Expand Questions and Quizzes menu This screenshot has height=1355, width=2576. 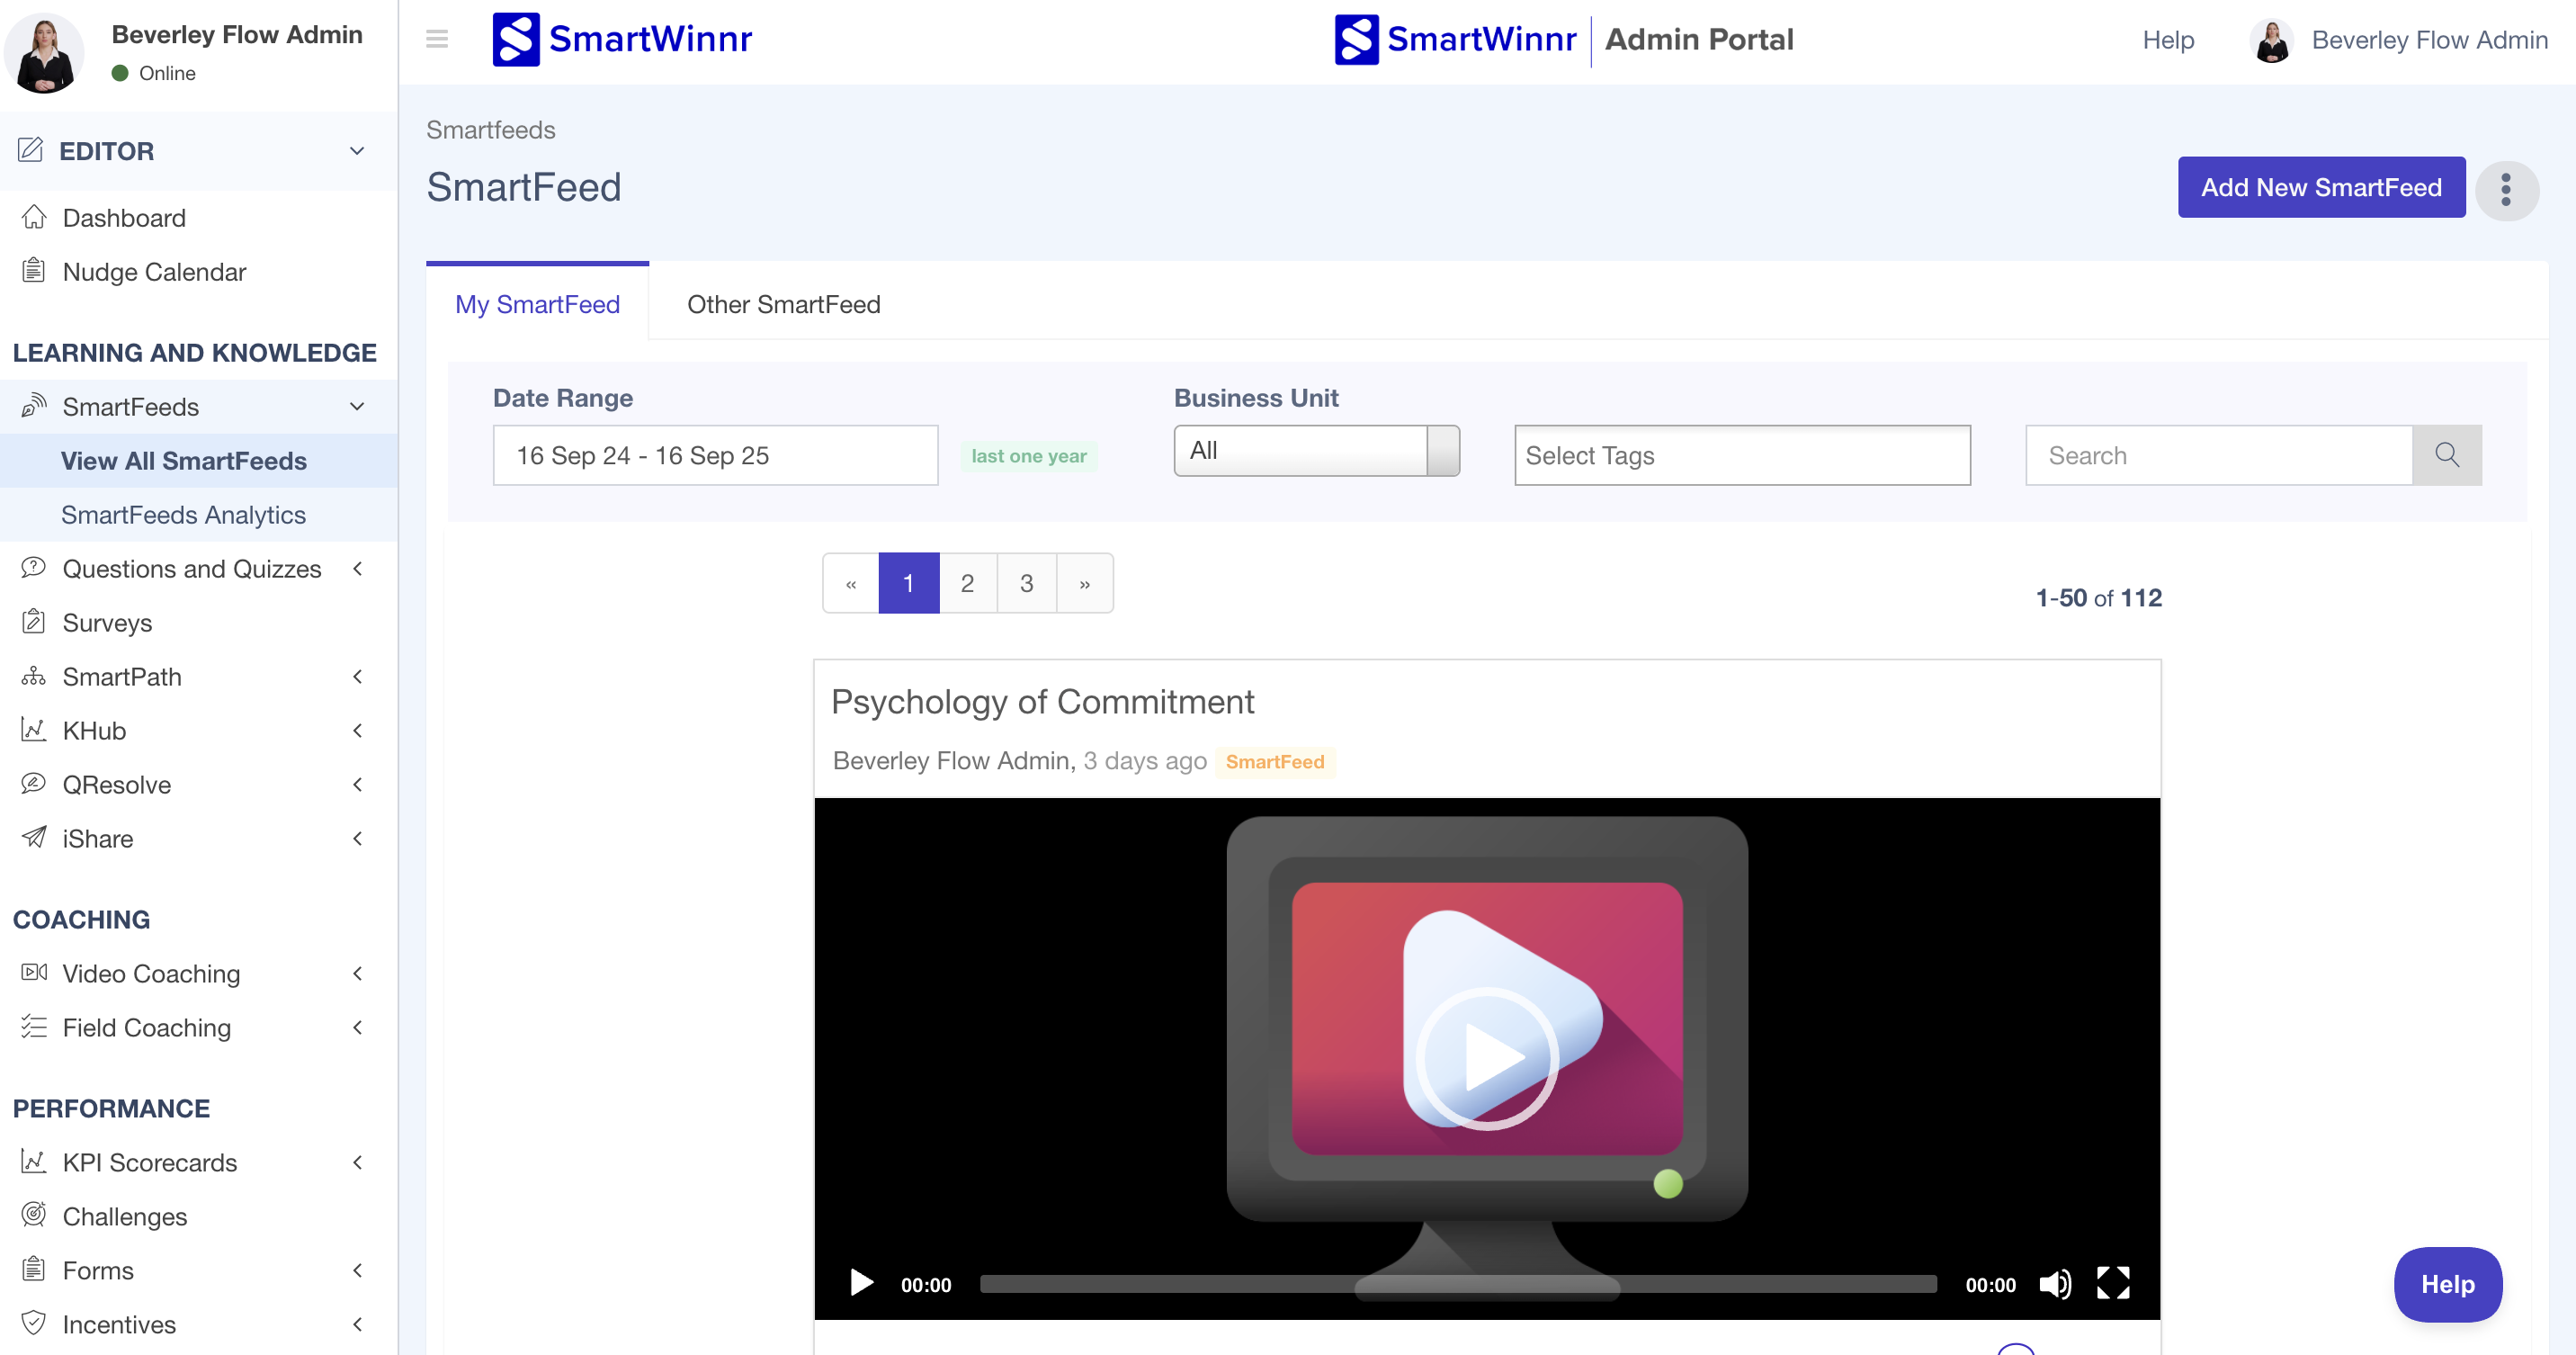coord(357,569)
